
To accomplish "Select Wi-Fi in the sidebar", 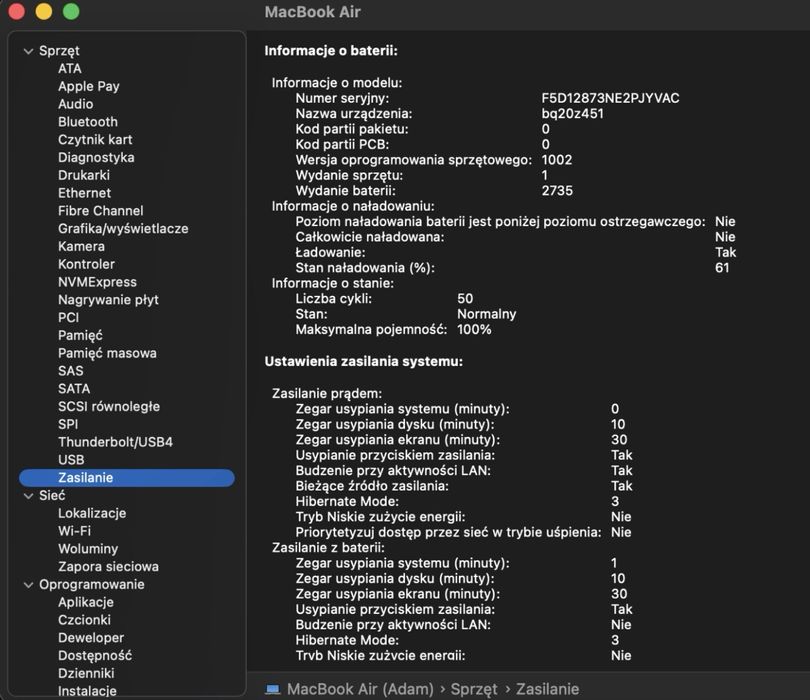I will (74, 531).
